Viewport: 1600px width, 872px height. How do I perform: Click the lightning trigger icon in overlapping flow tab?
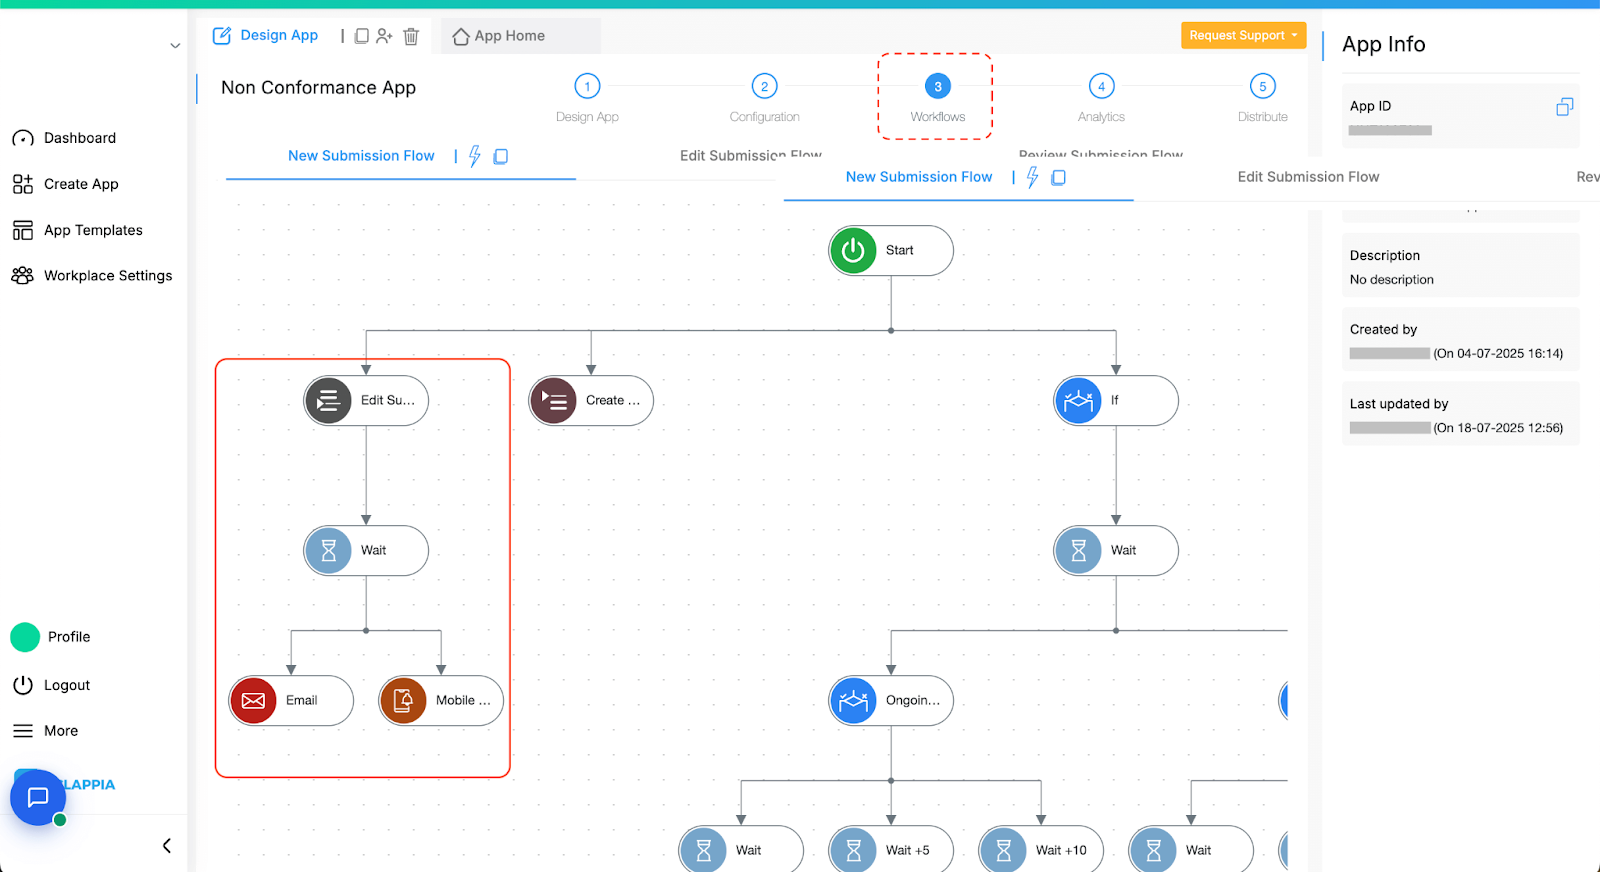[1033, 177]
